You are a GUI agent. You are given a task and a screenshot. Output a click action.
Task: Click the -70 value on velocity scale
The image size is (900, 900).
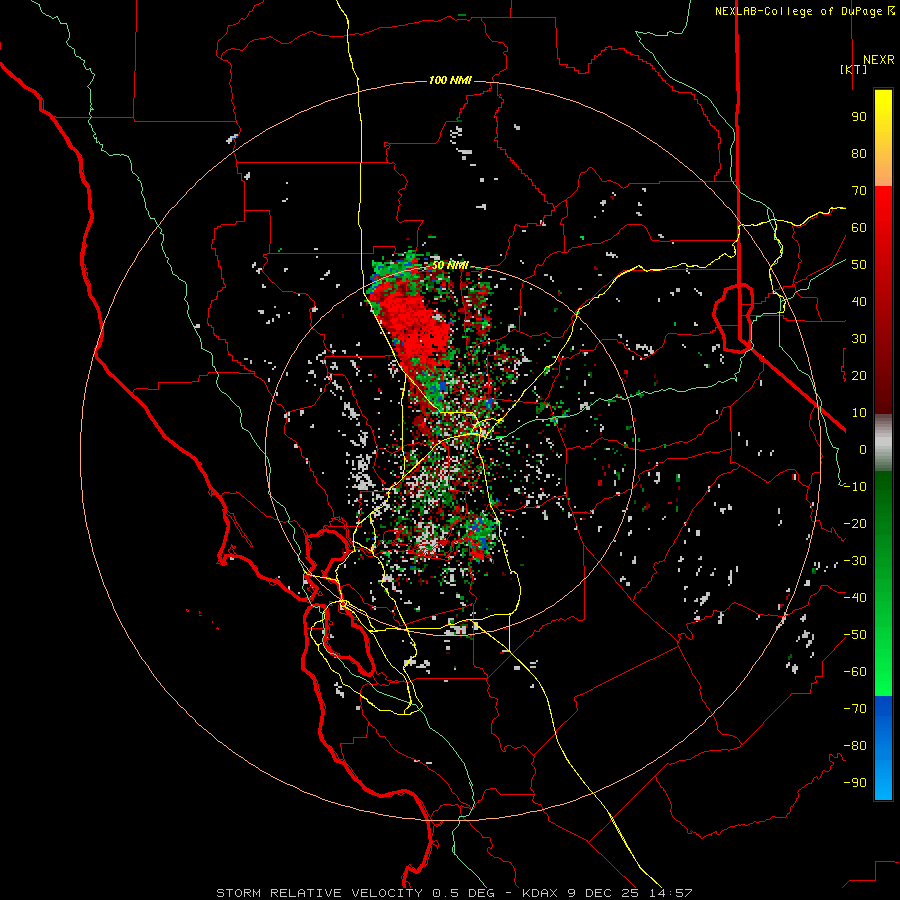click(x=855, y=709)
